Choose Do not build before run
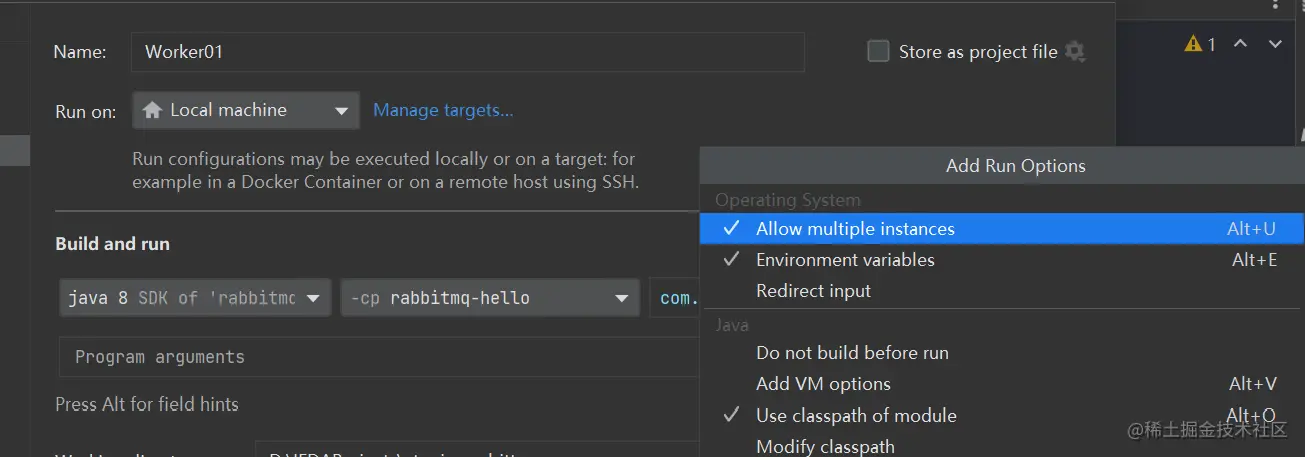 [x=1002, y=353]
